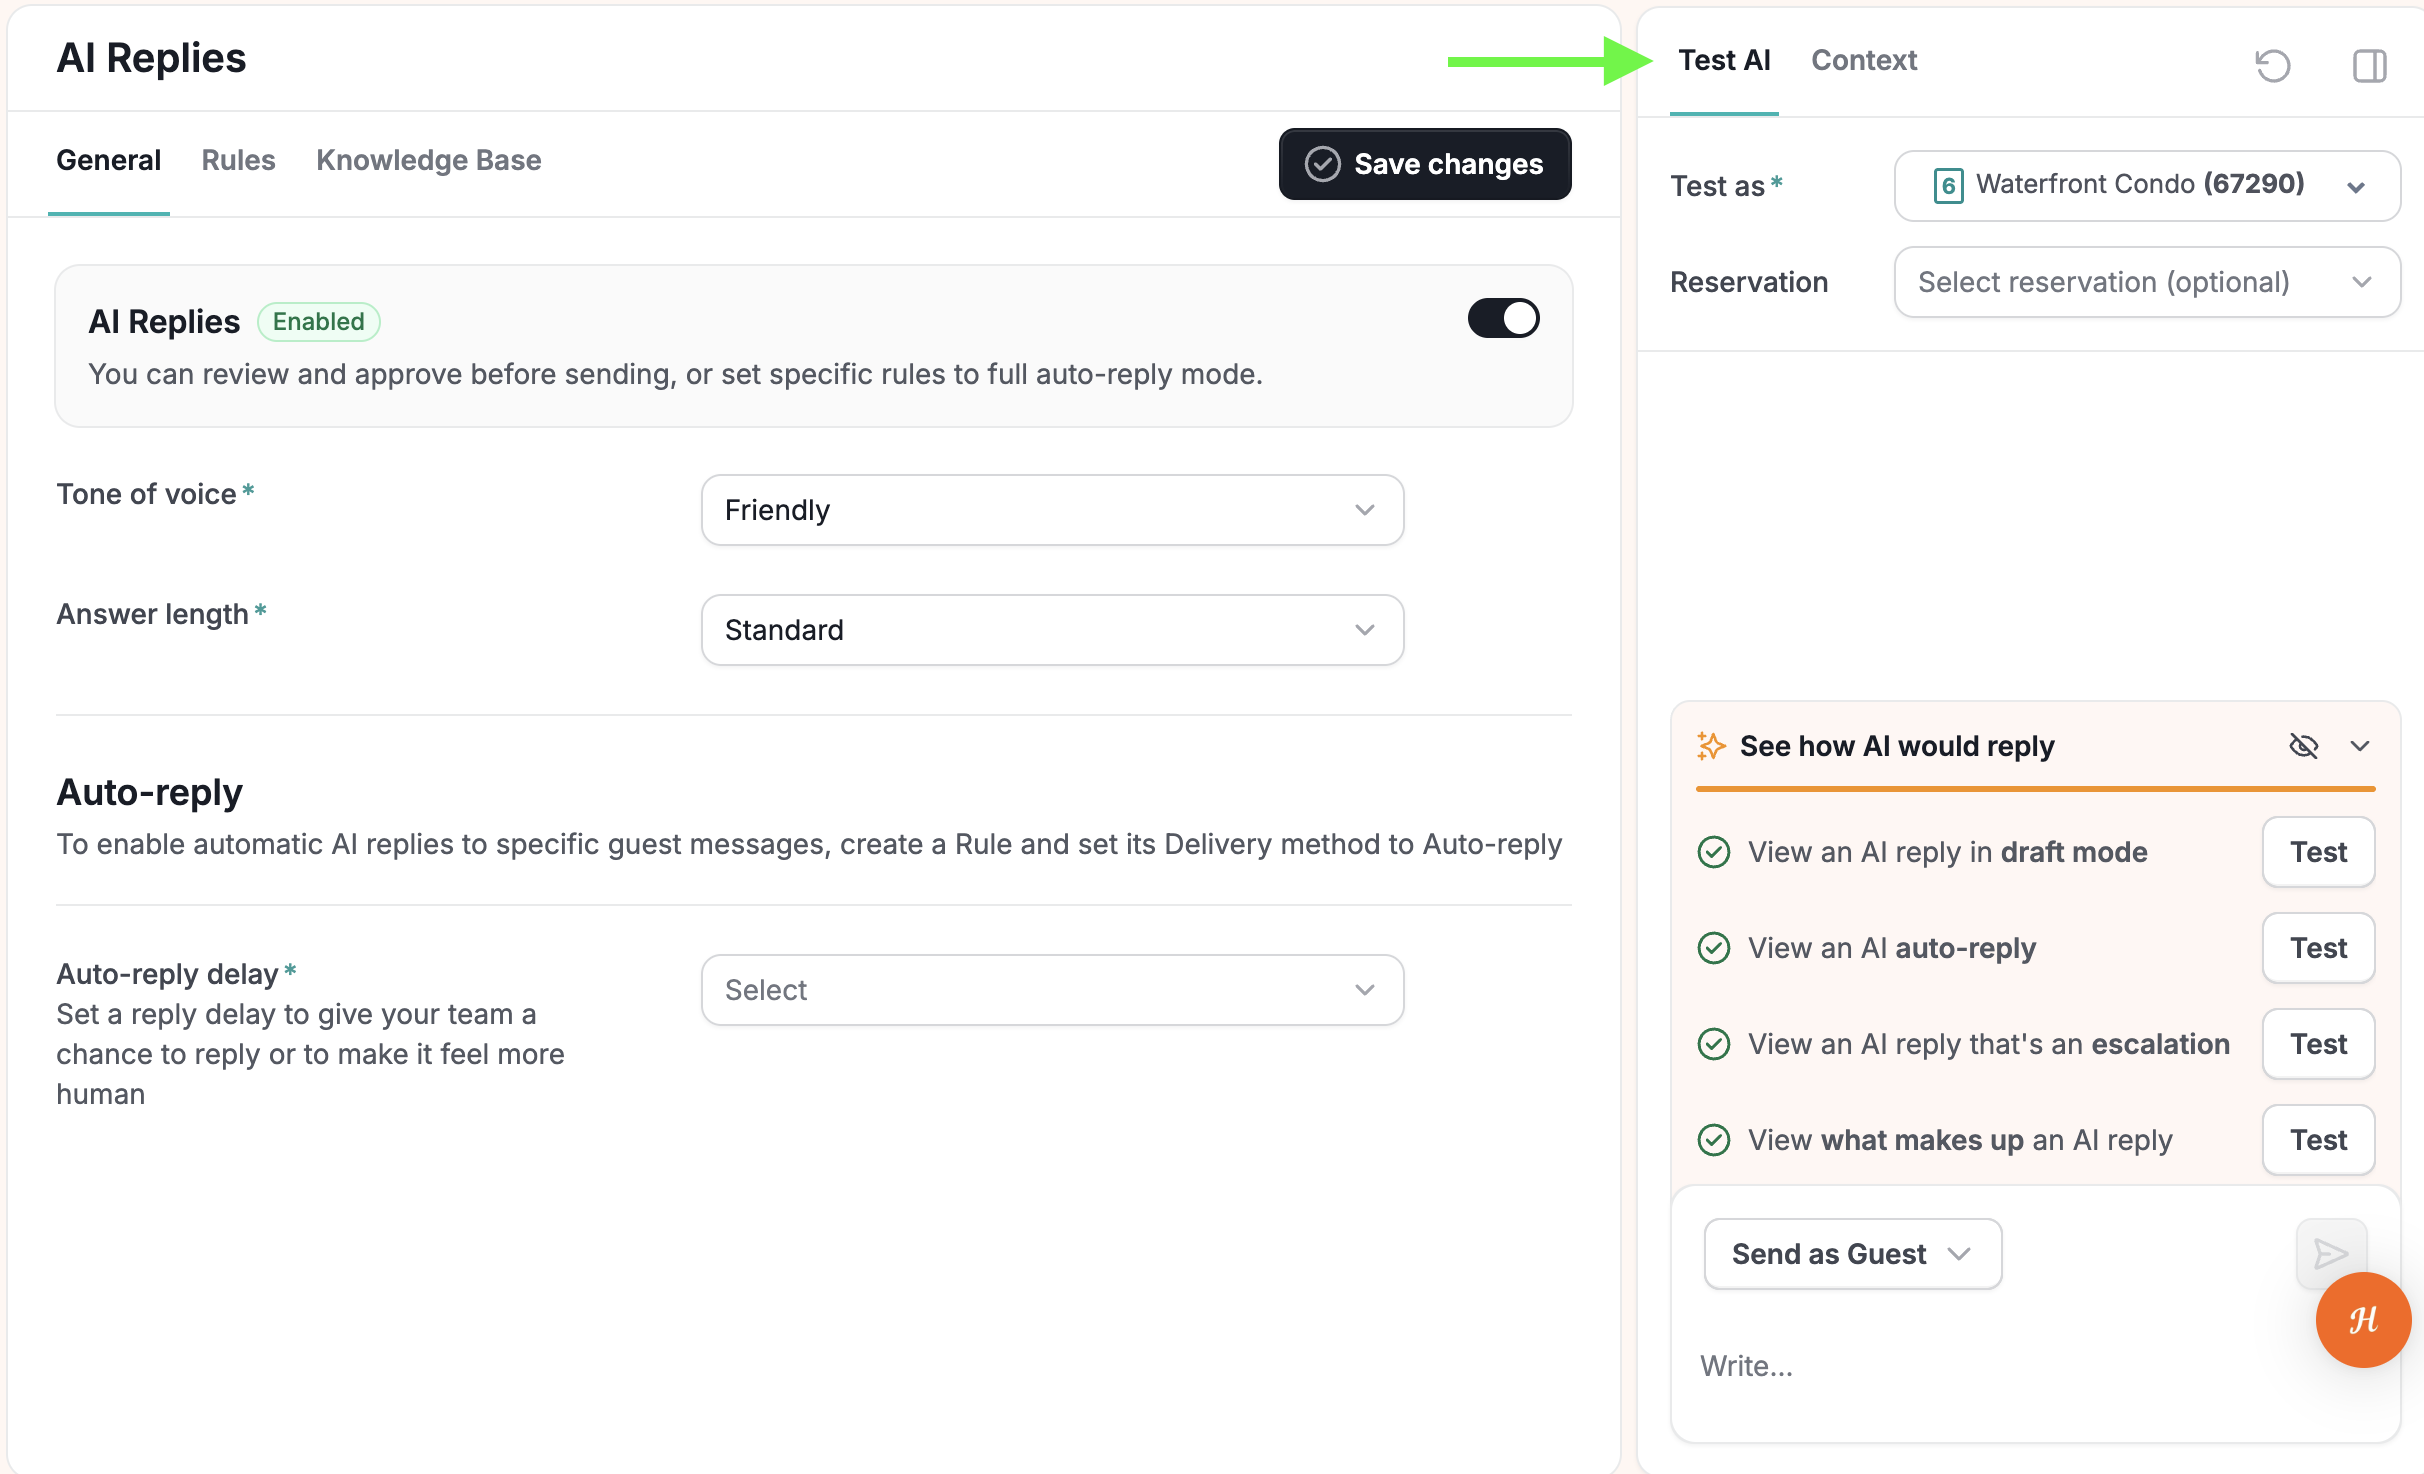This screenshot has height=1474, width=2424.
Task: Click the AI Replies page heading
Action: [151, 58]
